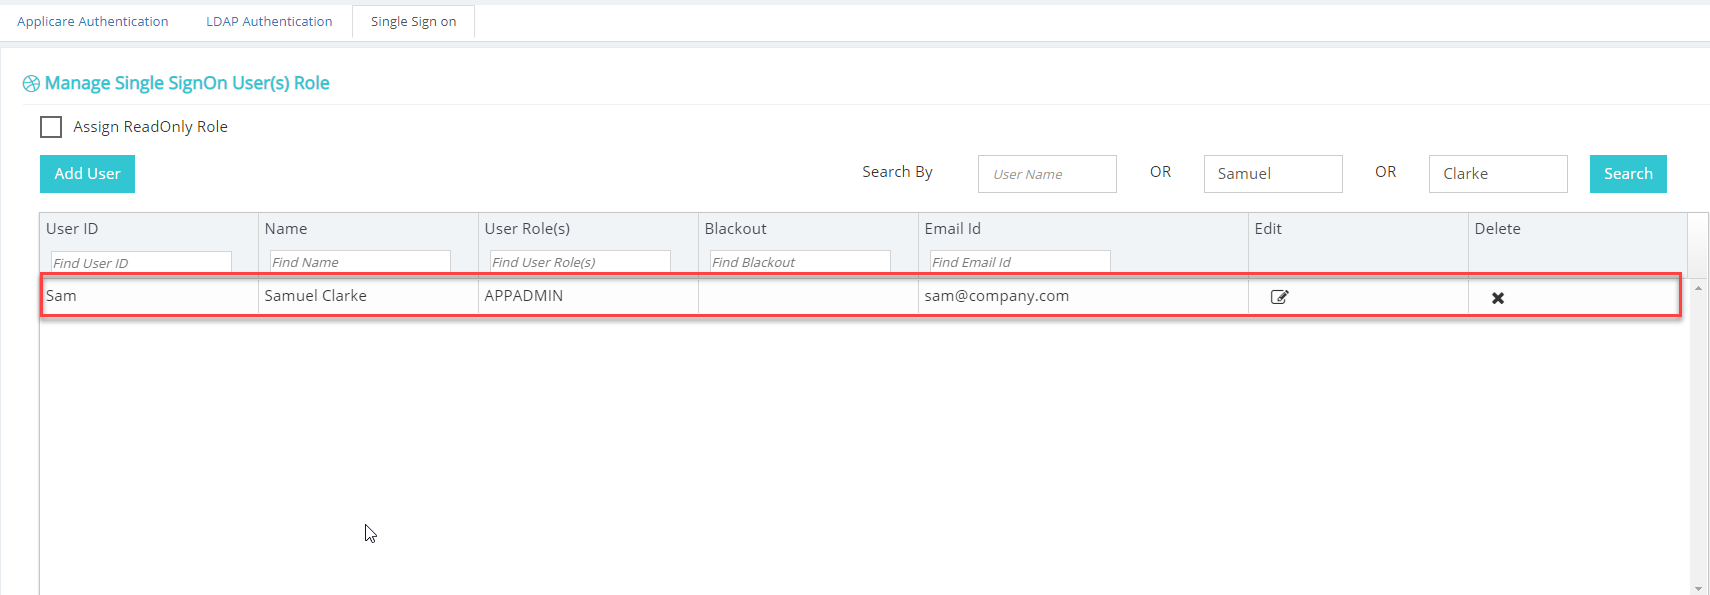Click the edit icon for user Sam
This screenshot has width=1710, height=595.
1279,297
